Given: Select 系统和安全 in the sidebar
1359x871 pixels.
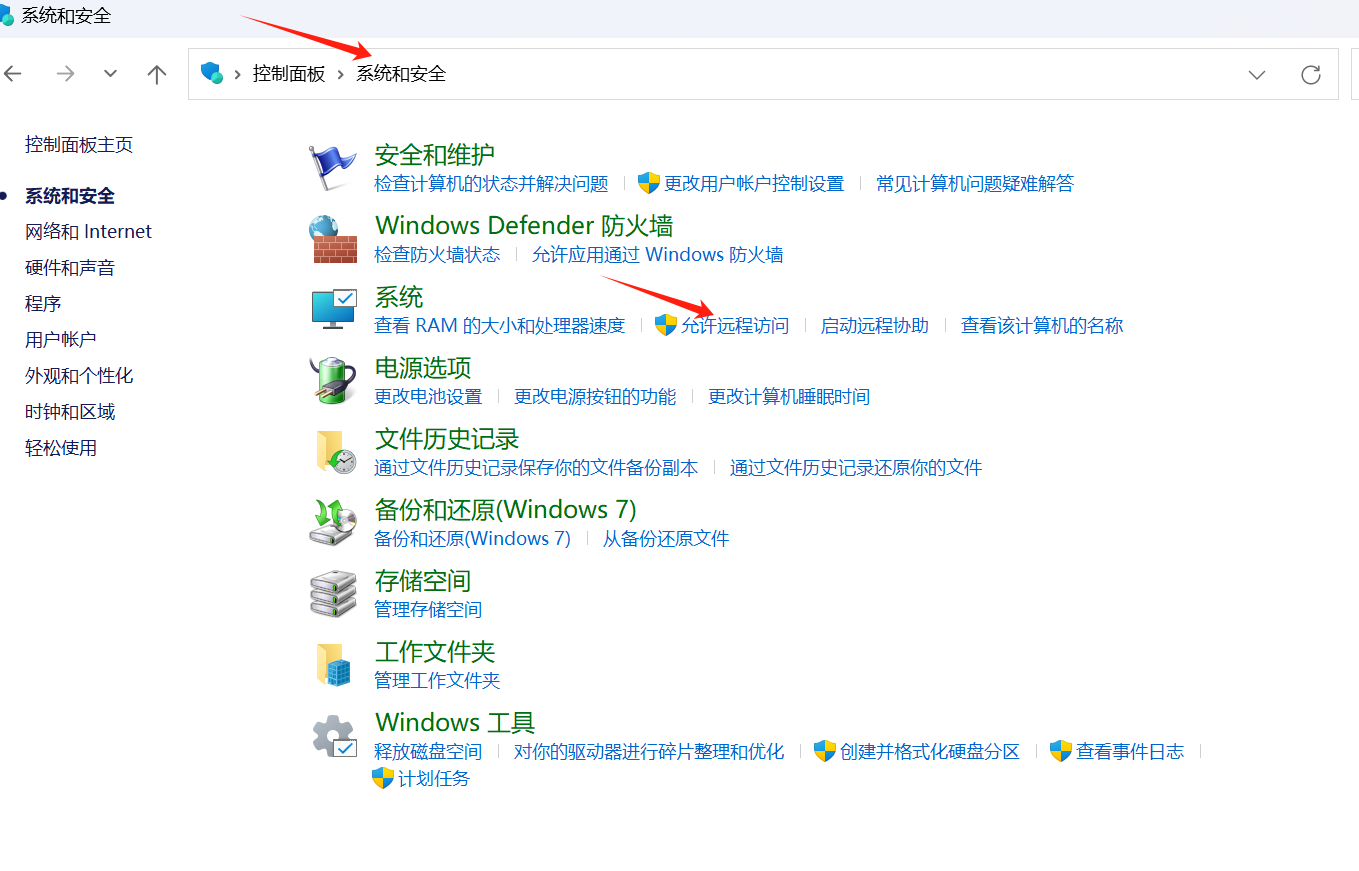Looking at the screenshot, I should pyautogui.click(x=70, y=196).
